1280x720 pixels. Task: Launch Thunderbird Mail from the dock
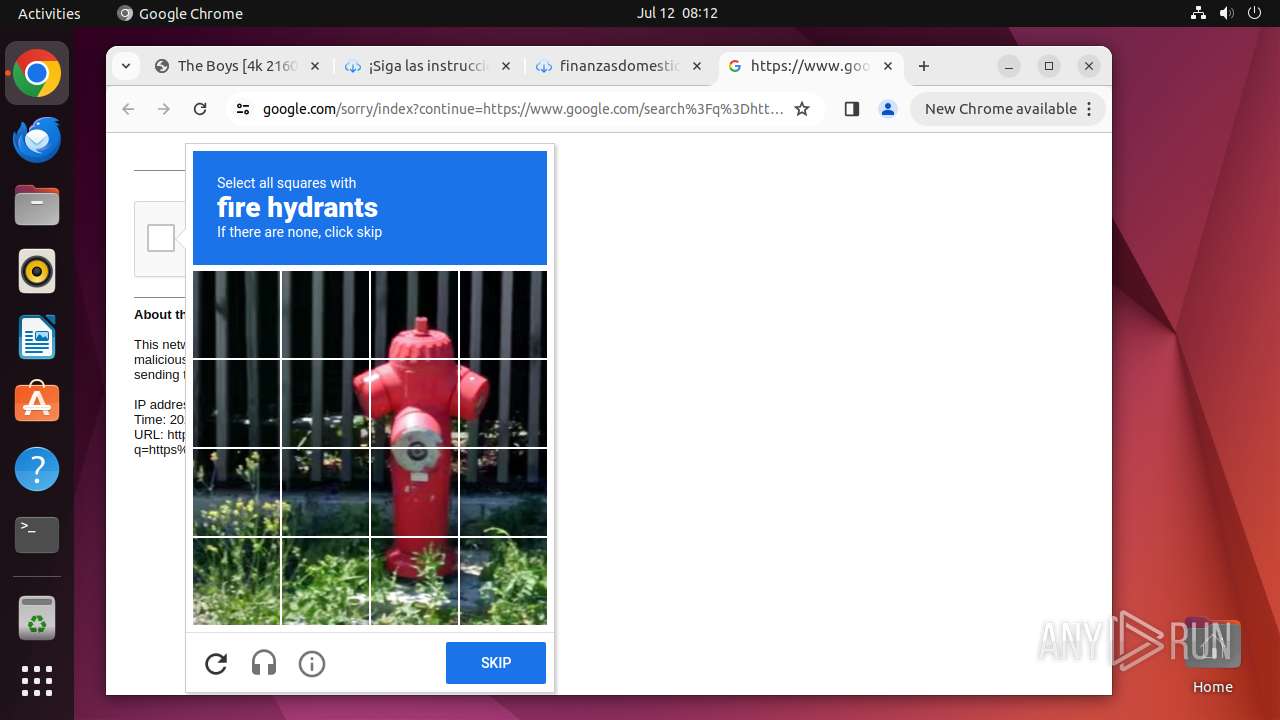(37, 140)
